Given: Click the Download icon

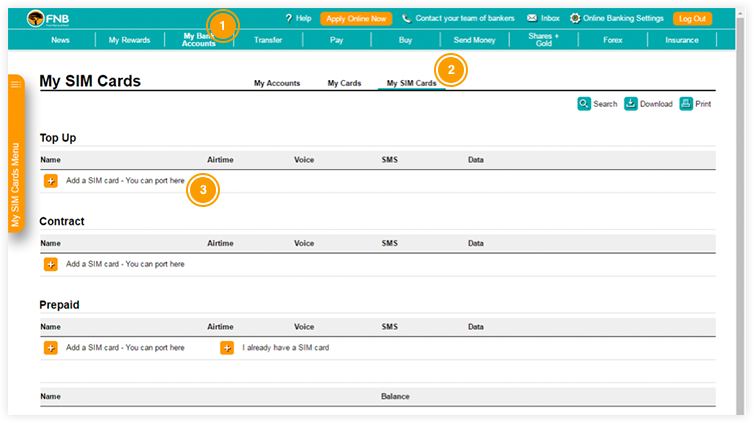Looking at the screenshot, I should [x=631, y=103].
